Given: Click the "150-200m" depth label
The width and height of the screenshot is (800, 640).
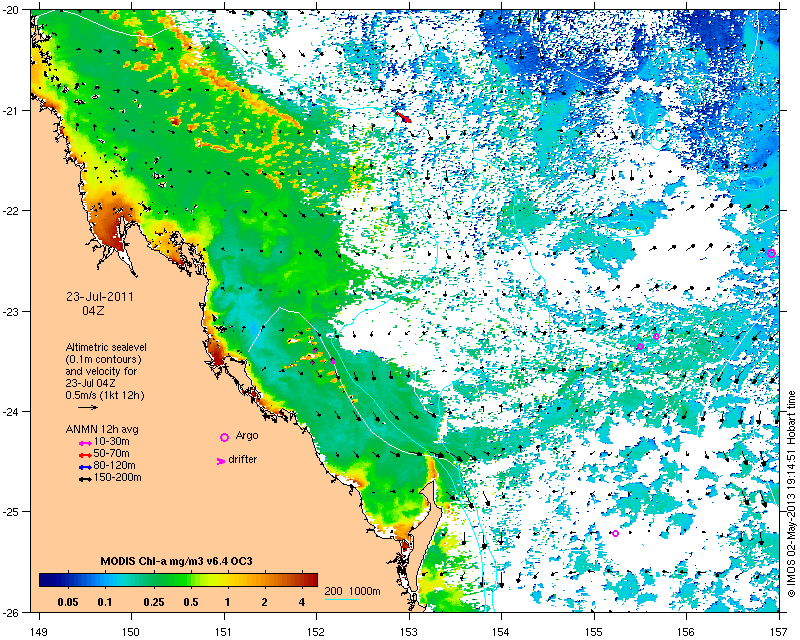Looking at the screenshot, I should (118, 478).
